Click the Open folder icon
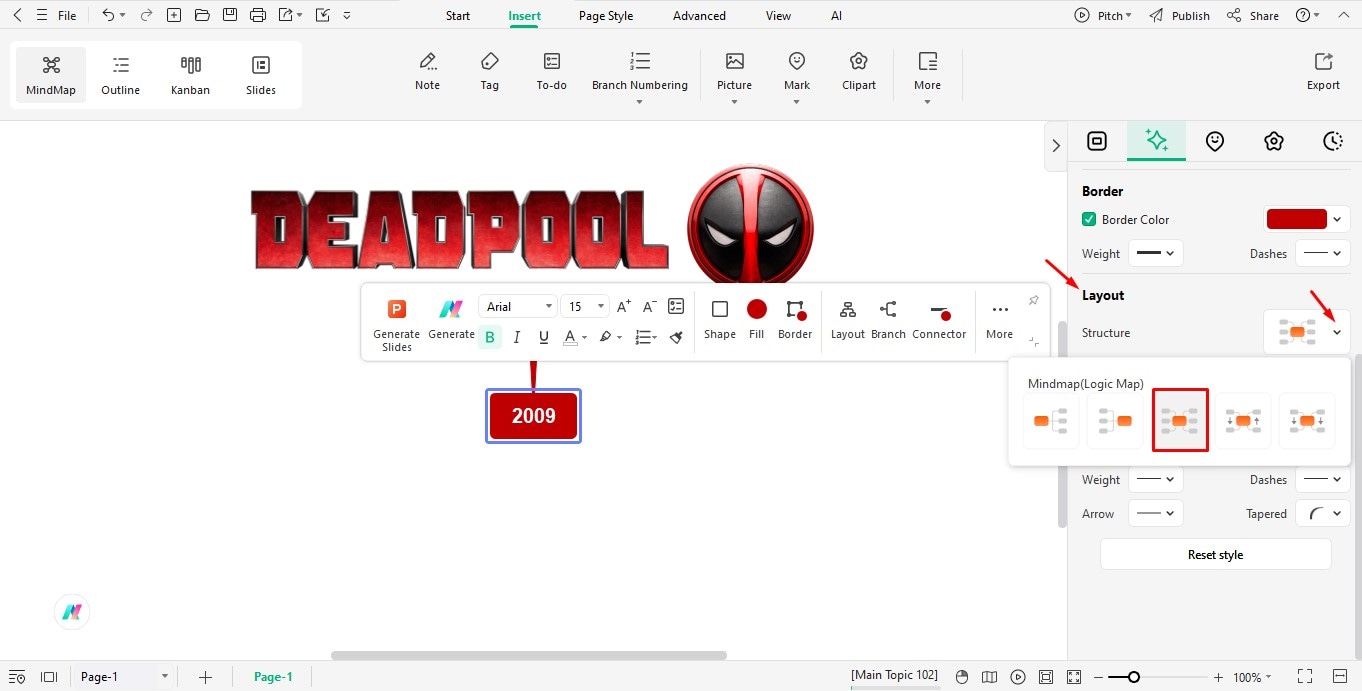Viewport: 1362px width, 691px height. pos(202,15)
